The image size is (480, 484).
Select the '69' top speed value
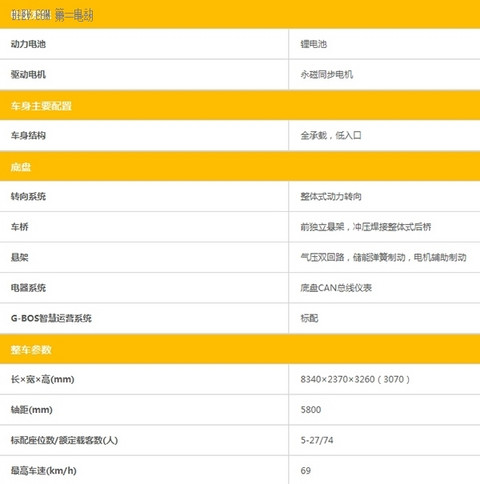(x=305, y=471)
